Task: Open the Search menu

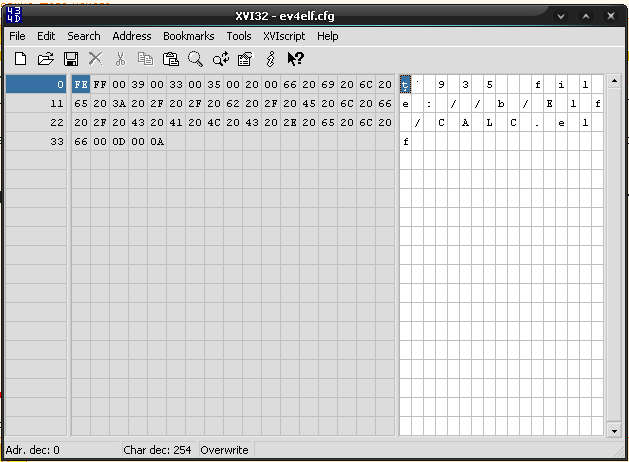Action: pos(84,36)
